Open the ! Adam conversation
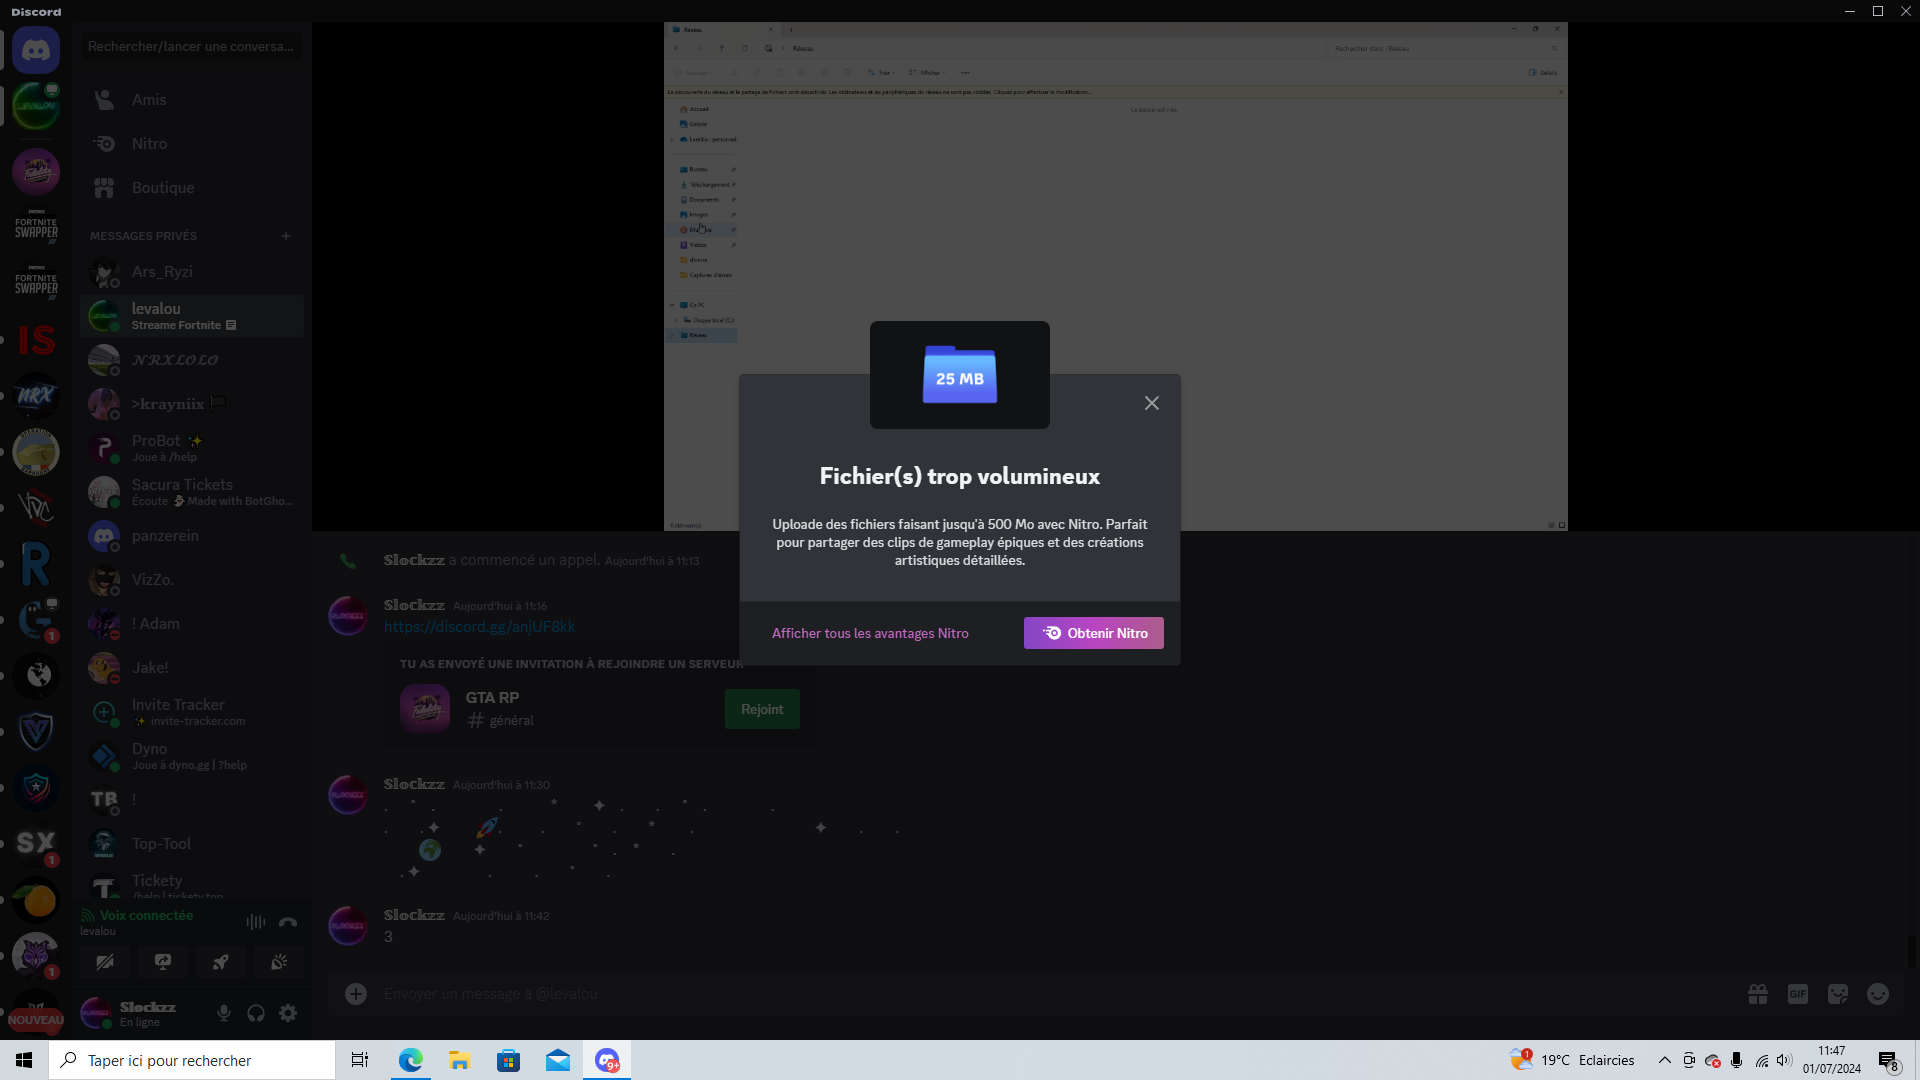This screenshot has width=1920, height=1080. pos(192,624)
